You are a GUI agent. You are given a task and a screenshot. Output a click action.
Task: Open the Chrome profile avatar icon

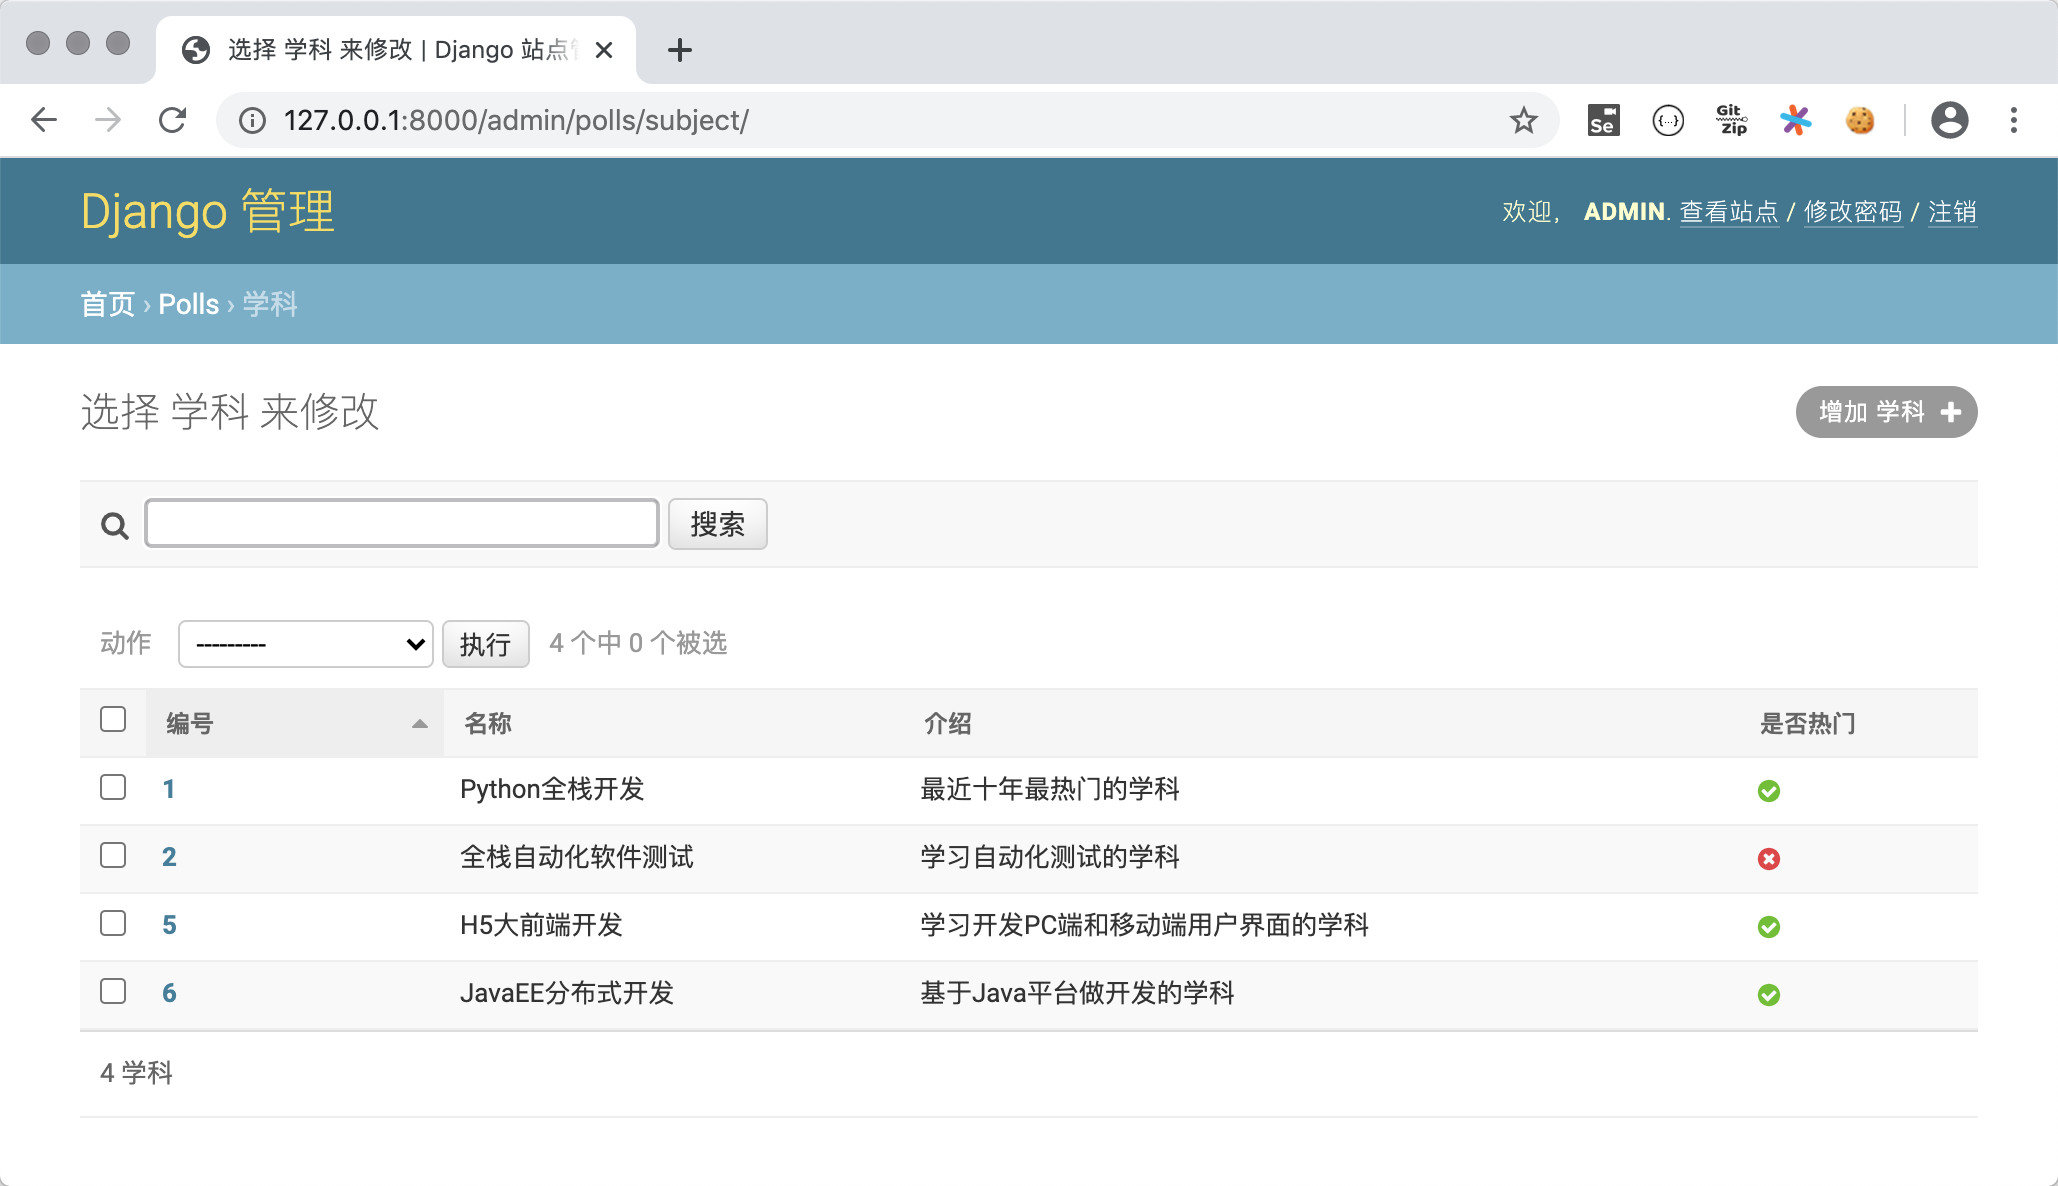1949,120
